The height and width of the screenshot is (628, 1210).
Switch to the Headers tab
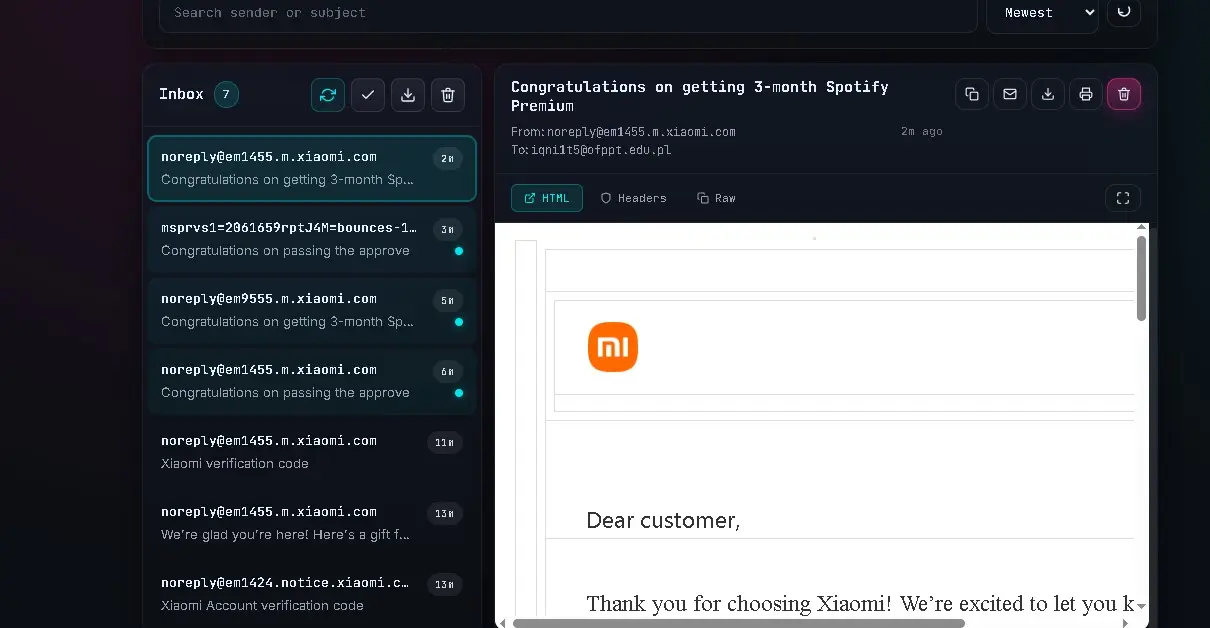coord(633,198)
